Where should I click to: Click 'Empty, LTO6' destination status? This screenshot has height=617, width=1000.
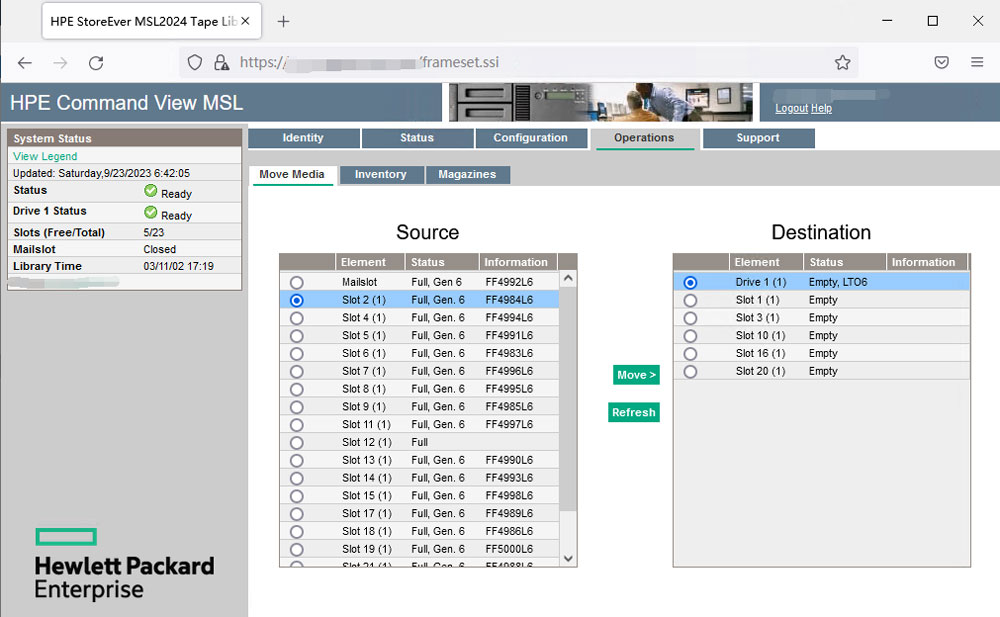click(x=838, y=282)
